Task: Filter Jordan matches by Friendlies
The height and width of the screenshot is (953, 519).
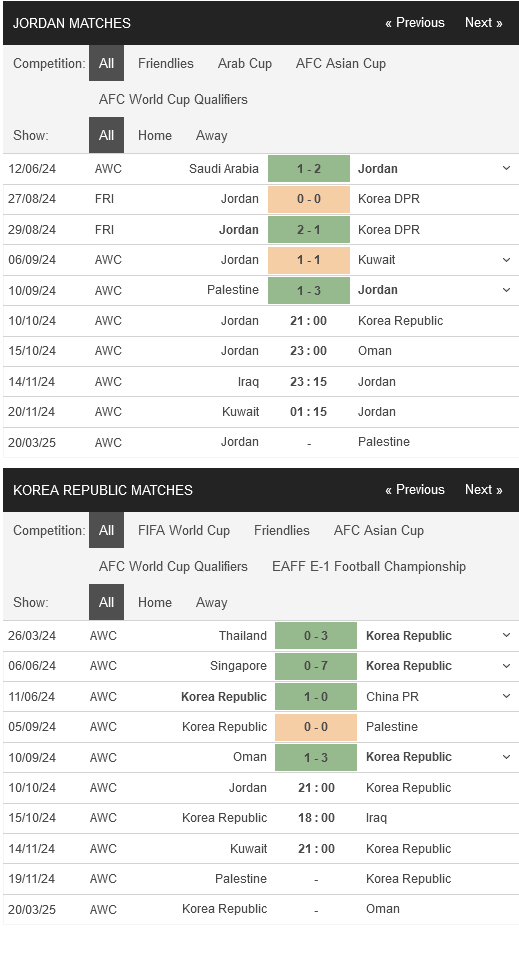Action: (165, 63)
